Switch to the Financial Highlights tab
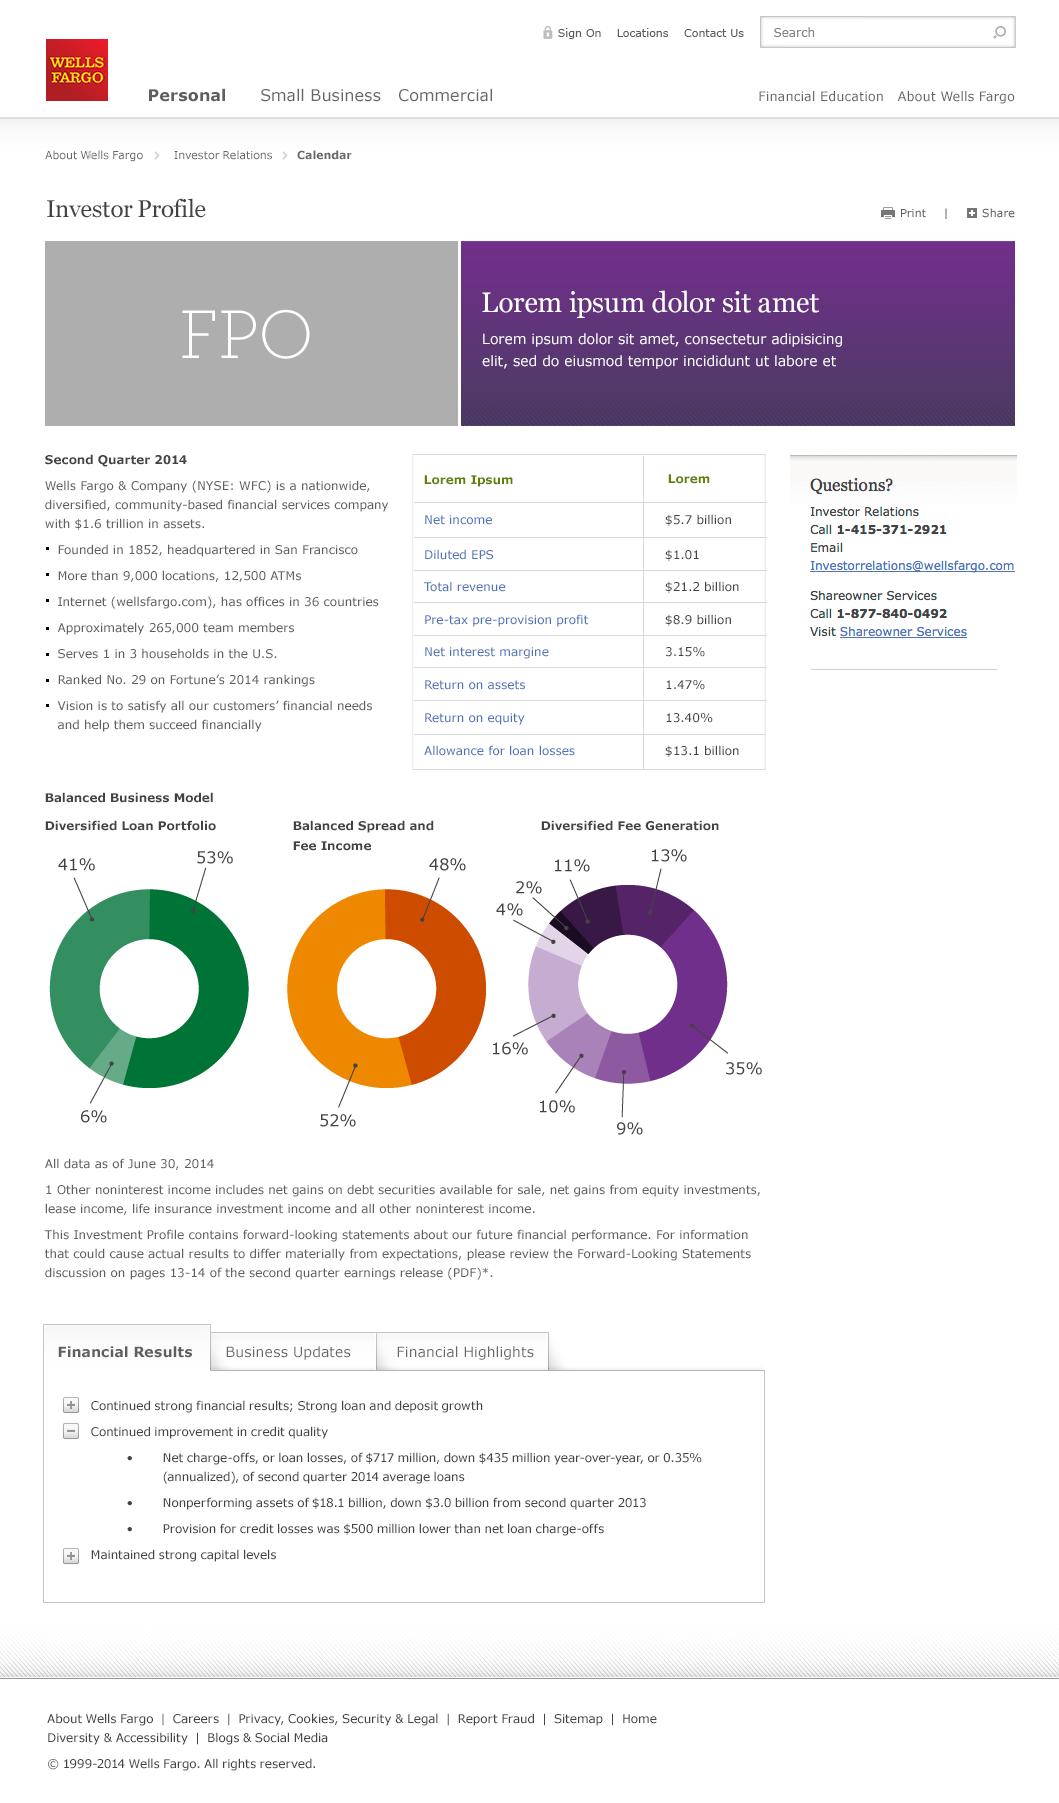This screenshot has height=1803, width=1059. click(x=465, y=1352)
